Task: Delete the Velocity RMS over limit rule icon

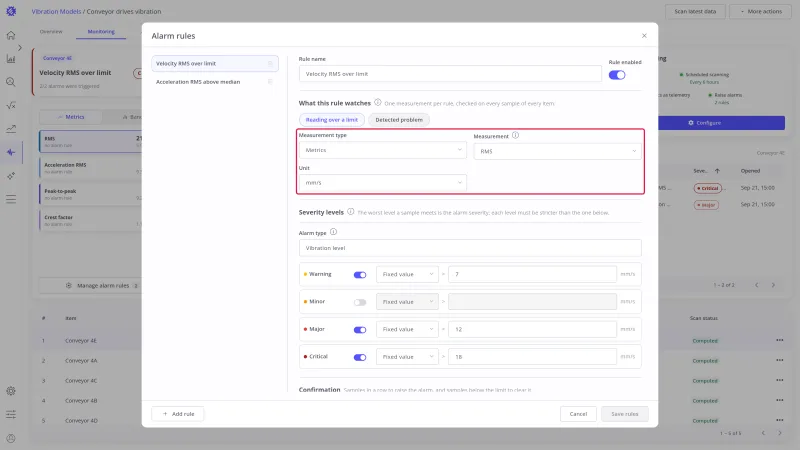Action: pyautogui.click(x=270, y=64)
